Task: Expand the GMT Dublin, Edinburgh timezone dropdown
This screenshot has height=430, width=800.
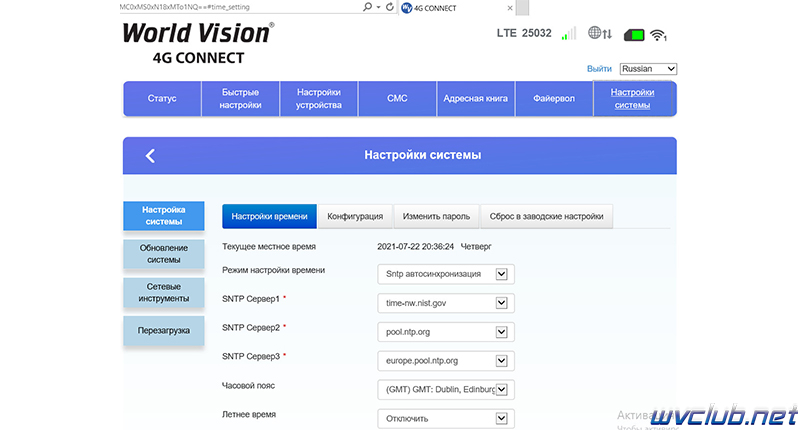Action: 446,390
